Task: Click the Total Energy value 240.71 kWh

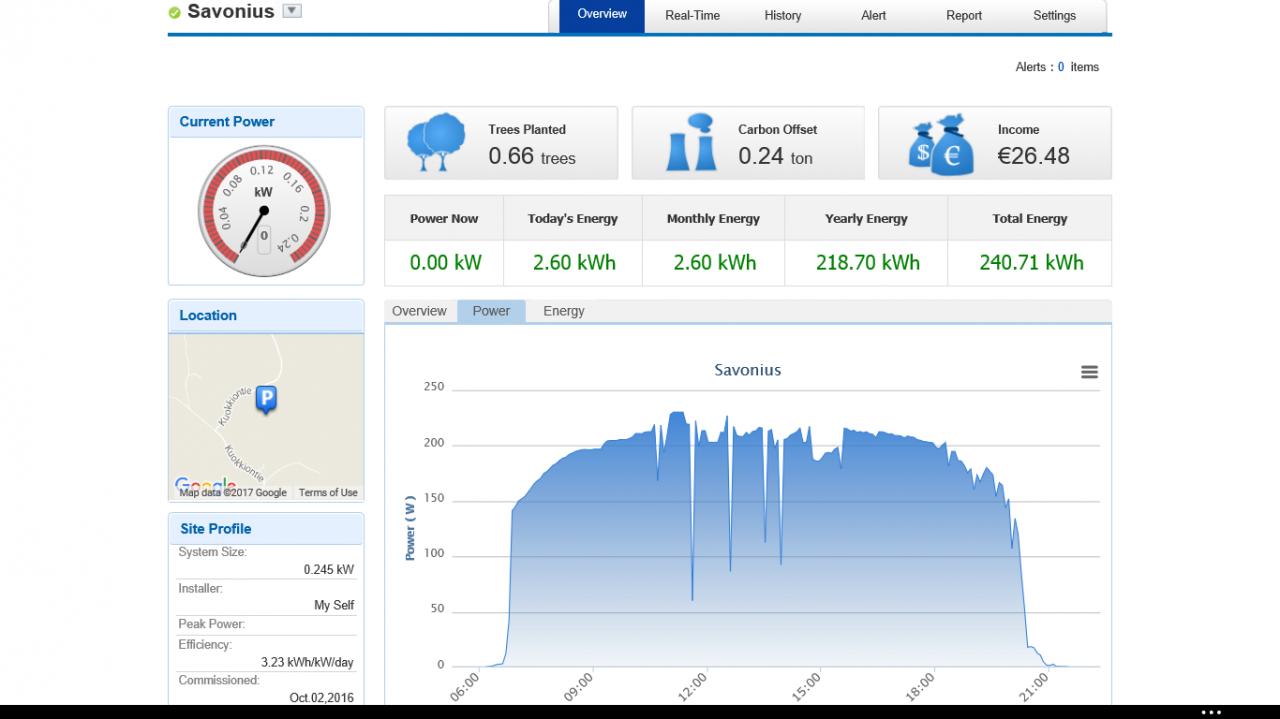Action: point(1031,263)
